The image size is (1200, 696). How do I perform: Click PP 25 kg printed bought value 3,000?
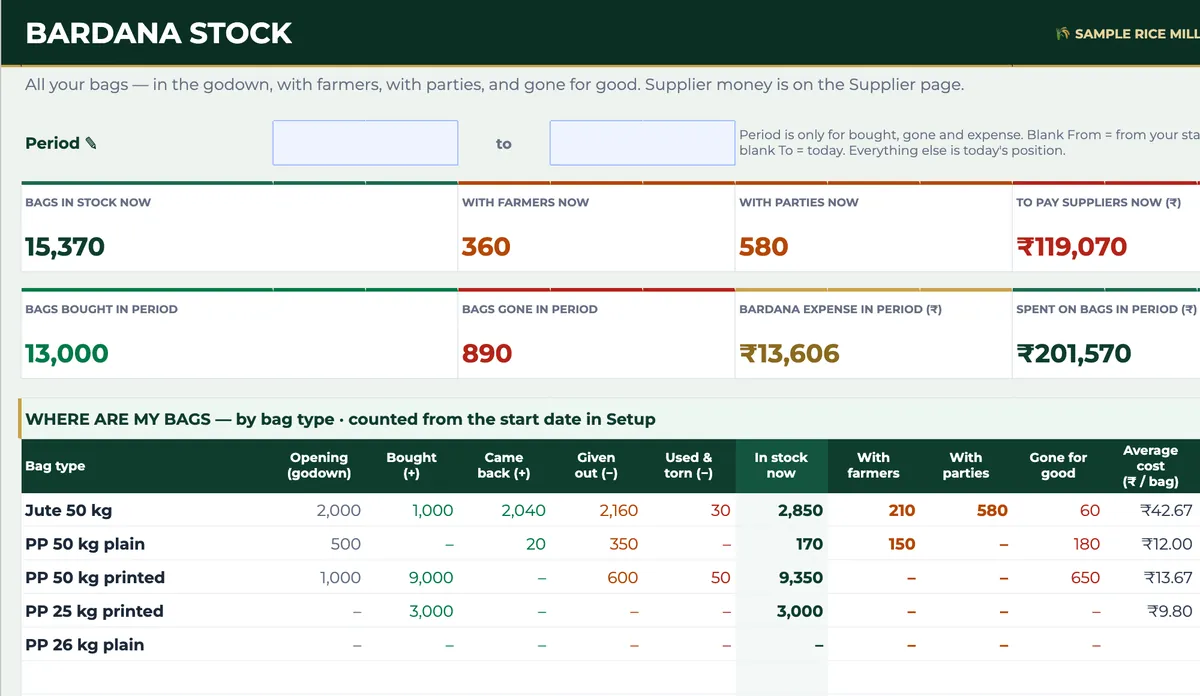(431, 611)
